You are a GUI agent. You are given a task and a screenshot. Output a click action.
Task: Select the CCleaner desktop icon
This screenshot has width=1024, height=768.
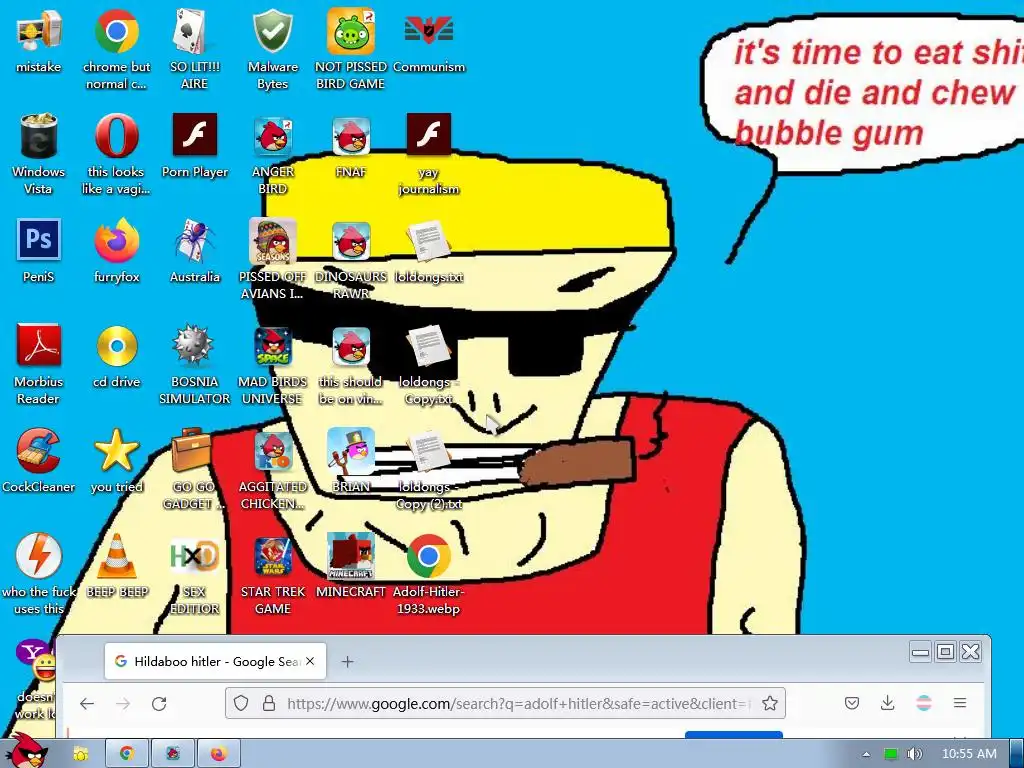tap(39, 451)
